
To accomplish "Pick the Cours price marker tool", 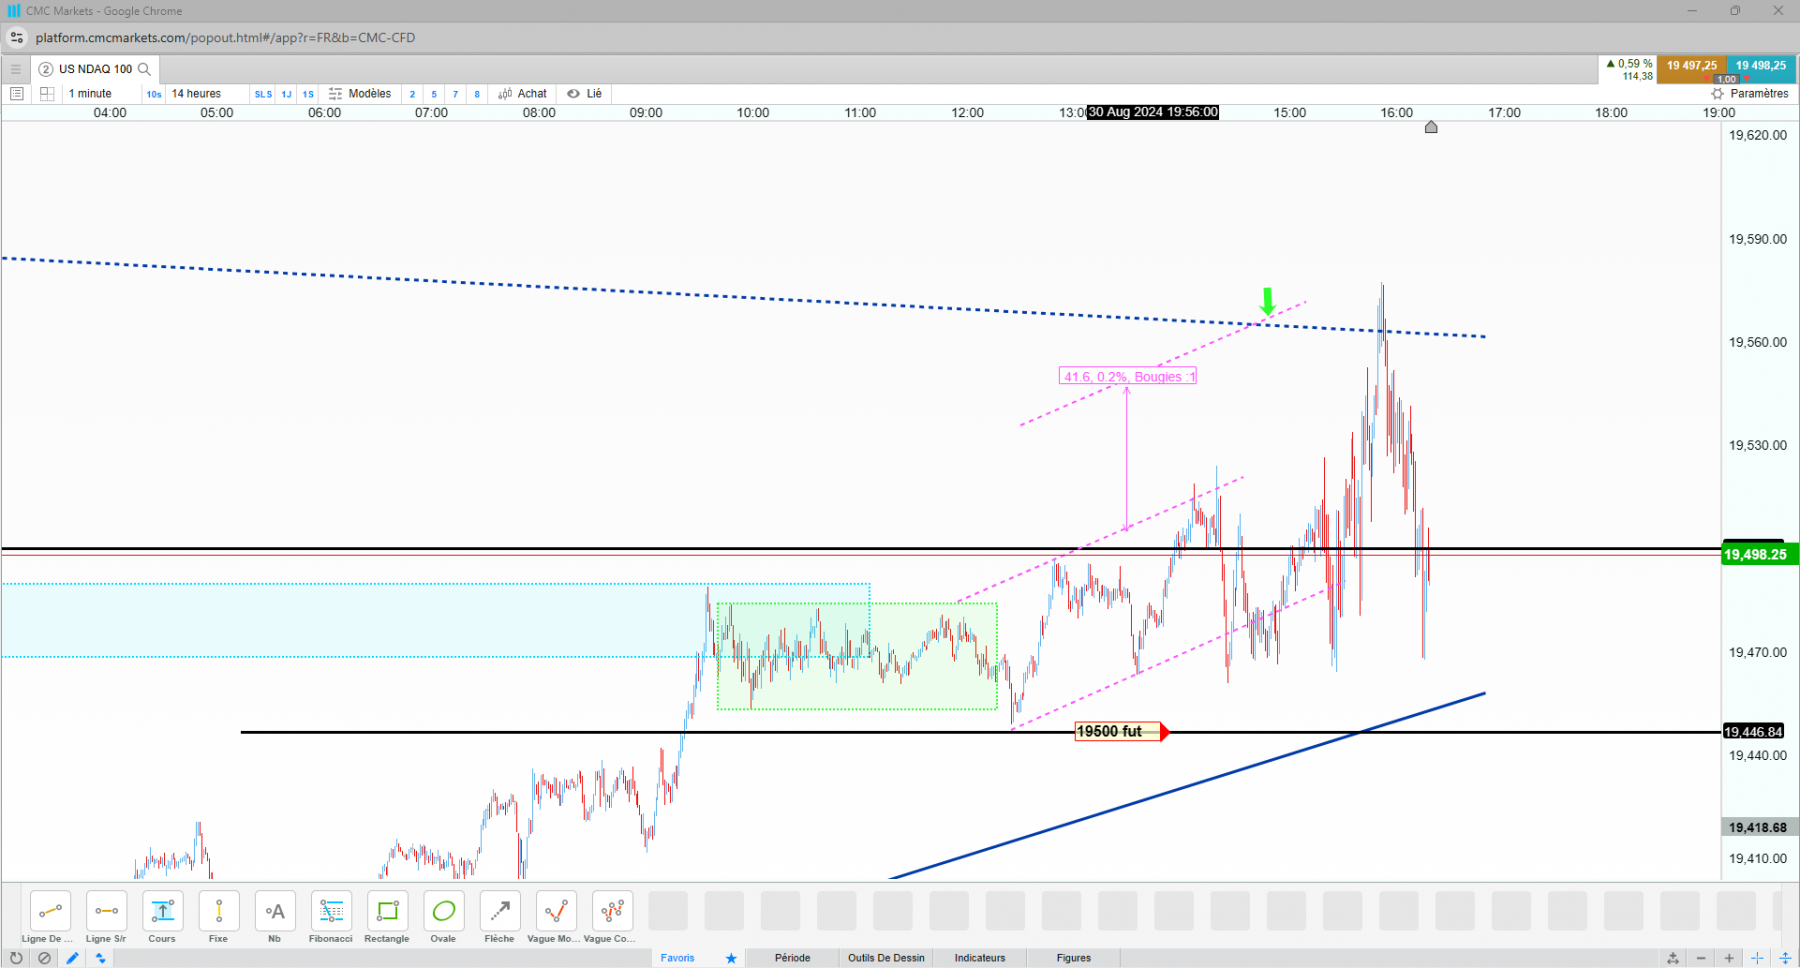I will click(162, 917).
